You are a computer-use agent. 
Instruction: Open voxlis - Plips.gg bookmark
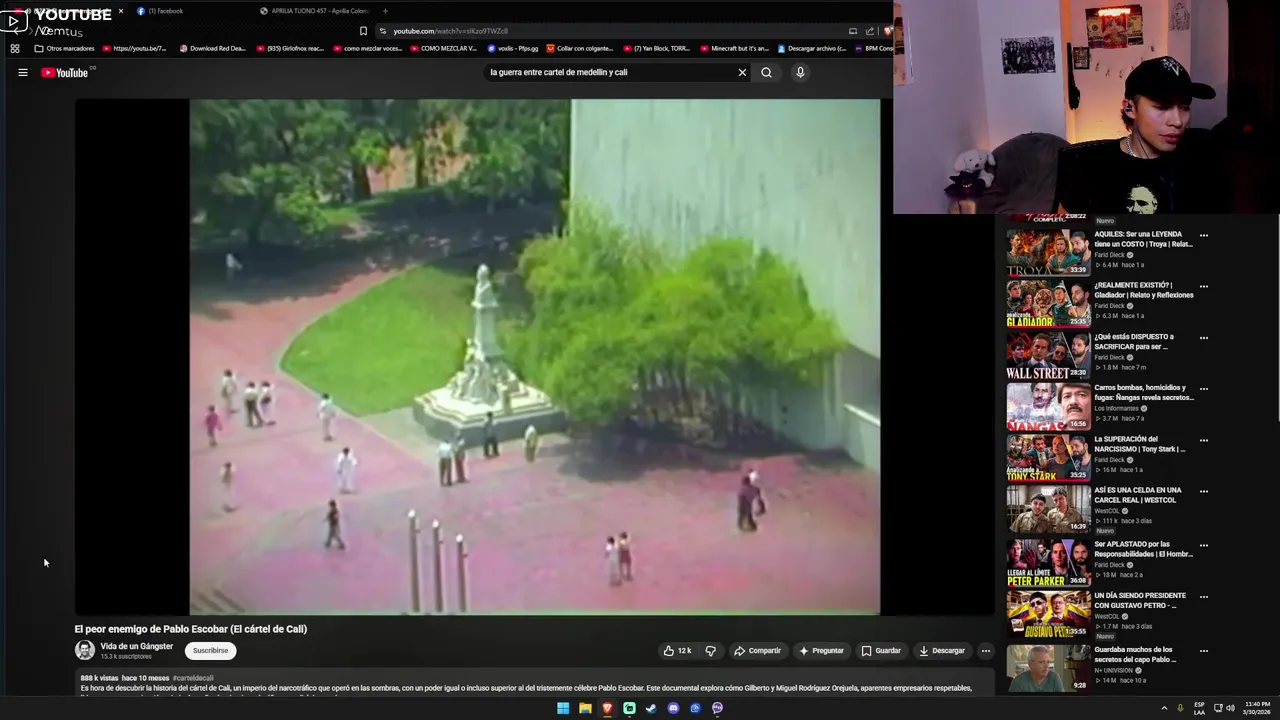[x=513, y=48]
